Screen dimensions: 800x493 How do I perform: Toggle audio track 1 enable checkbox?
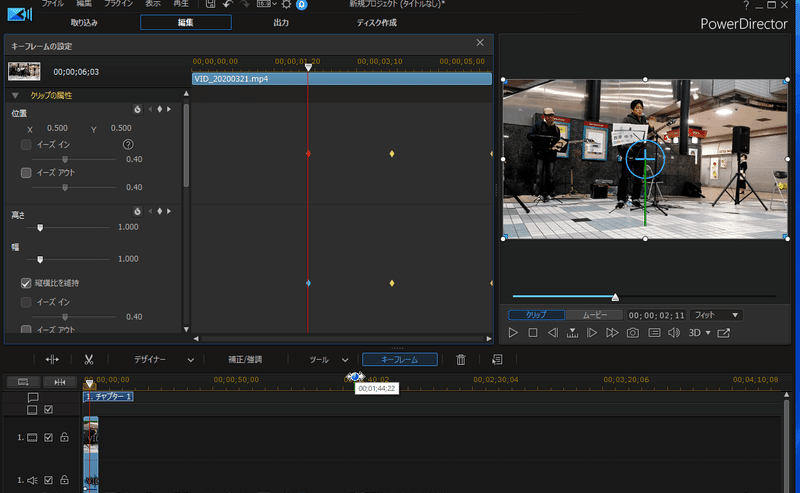pyautogui.click(x=48, y=480)
